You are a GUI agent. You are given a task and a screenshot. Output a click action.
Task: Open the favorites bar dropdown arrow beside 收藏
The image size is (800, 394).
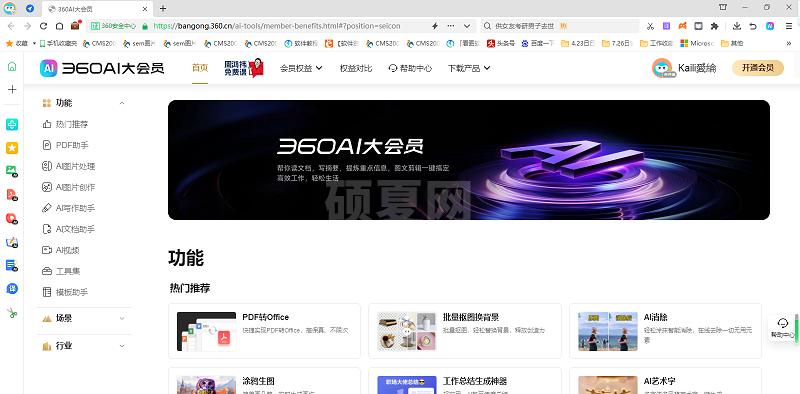click(34, 44)
